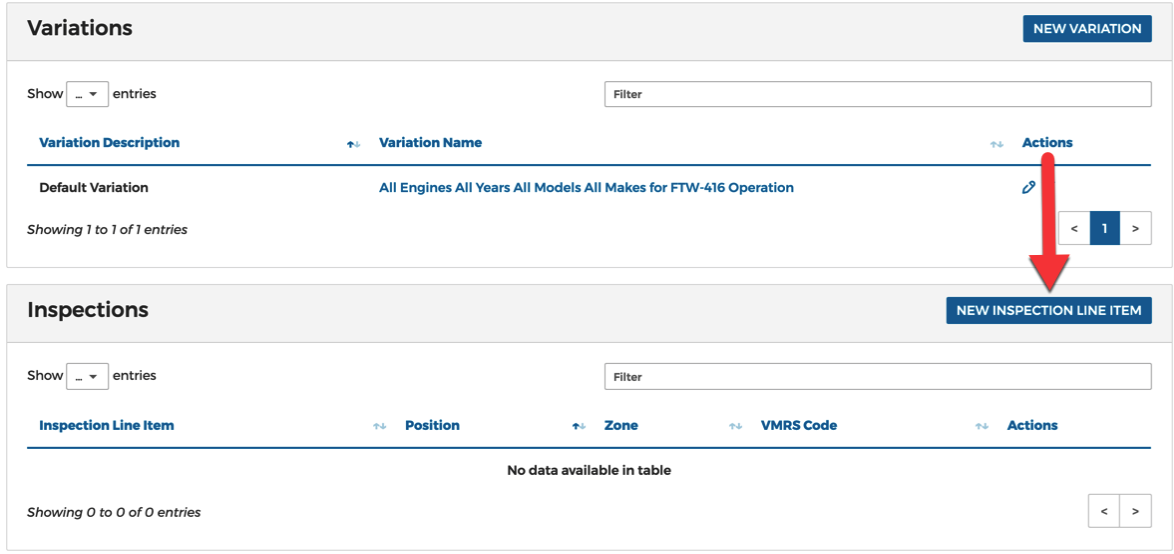This screenshot has height=554, width=1174.
Task: Sort Position column arrows icon
Action: (x=579, y=426)
